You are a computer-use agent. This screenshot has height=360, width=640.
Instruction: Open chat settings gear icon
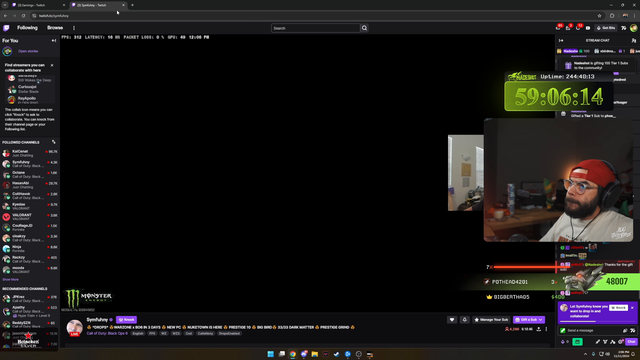click(x=621, y=342)
